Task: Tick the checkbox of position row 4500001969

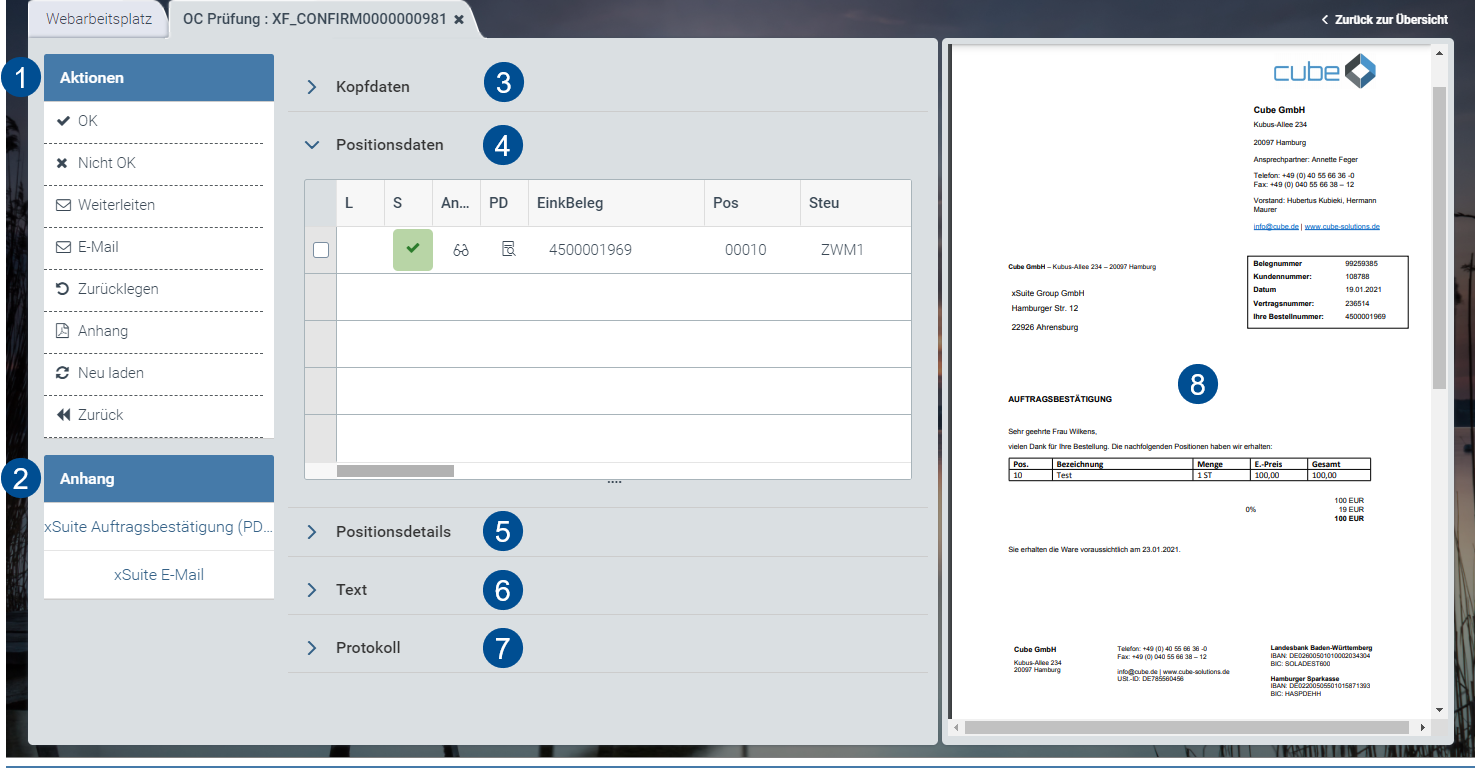Action: coord(320,250)
